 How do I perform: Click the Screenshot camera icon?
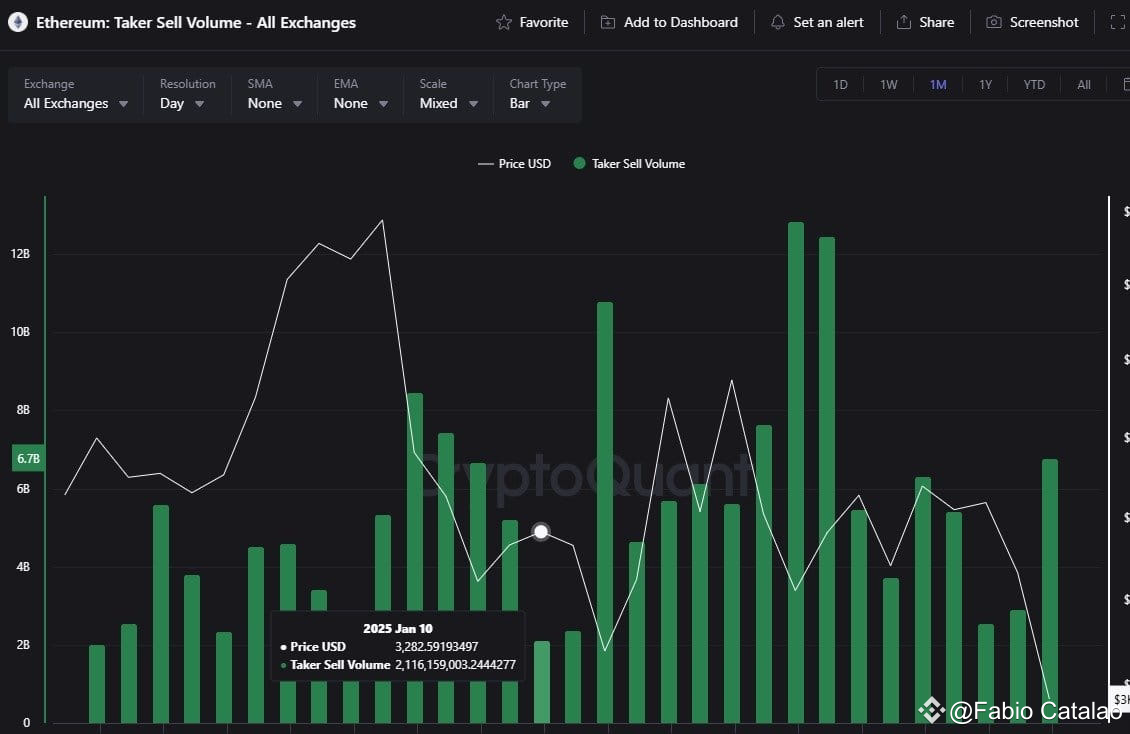(x=994, y=22)
